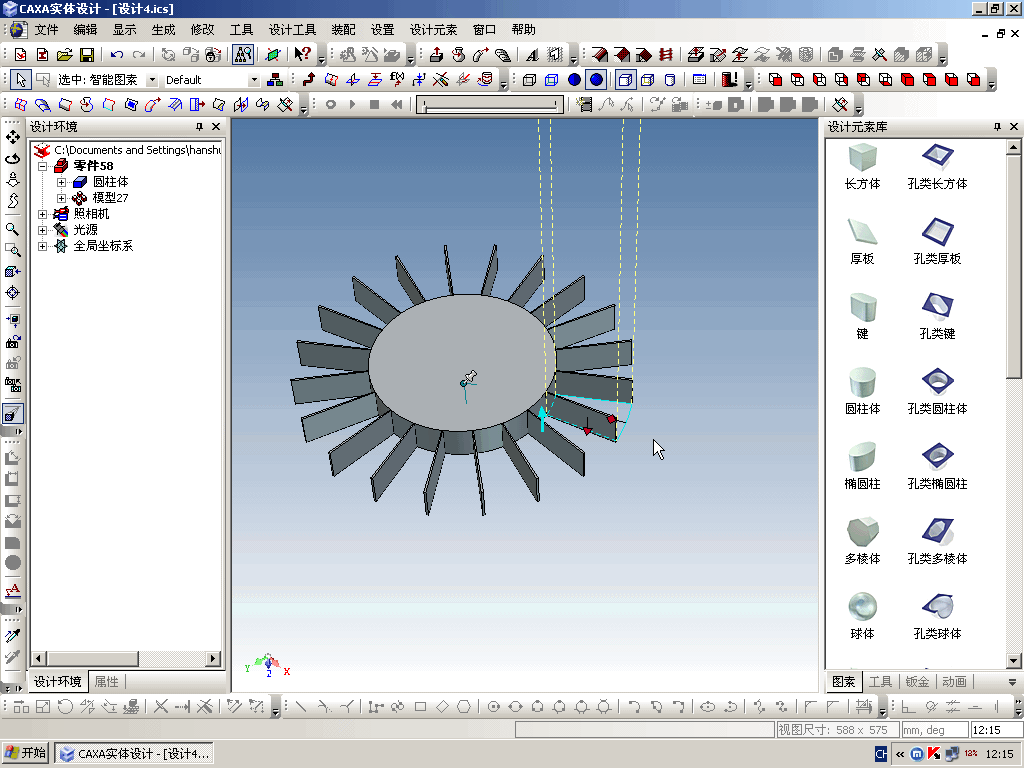This screenshot has width=1024, height=768.
Task: Open the 开始 Start menu
Action: tap(25, 754)
